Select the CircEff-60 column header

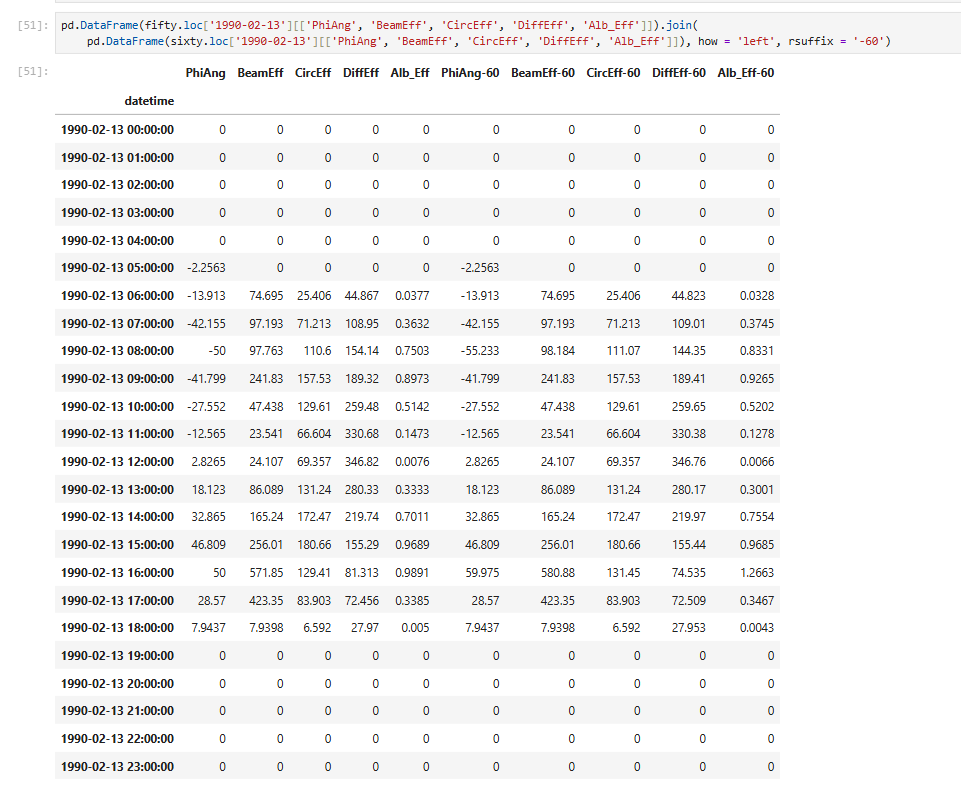(615, 73)
